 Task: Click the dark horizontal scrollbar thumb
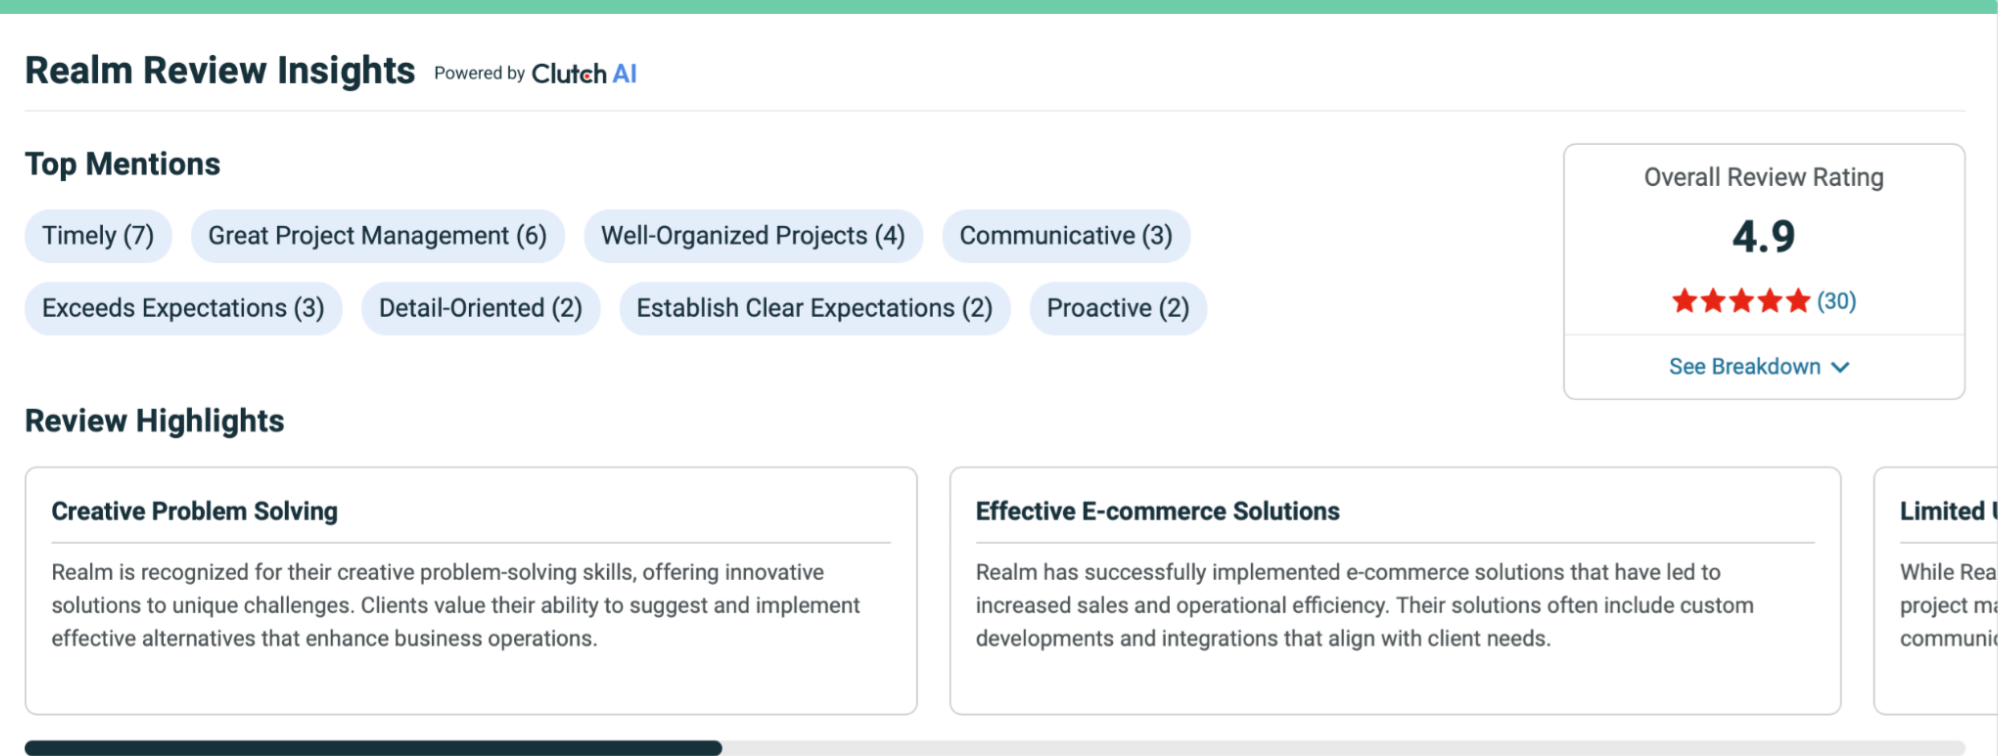coord(372,747)
